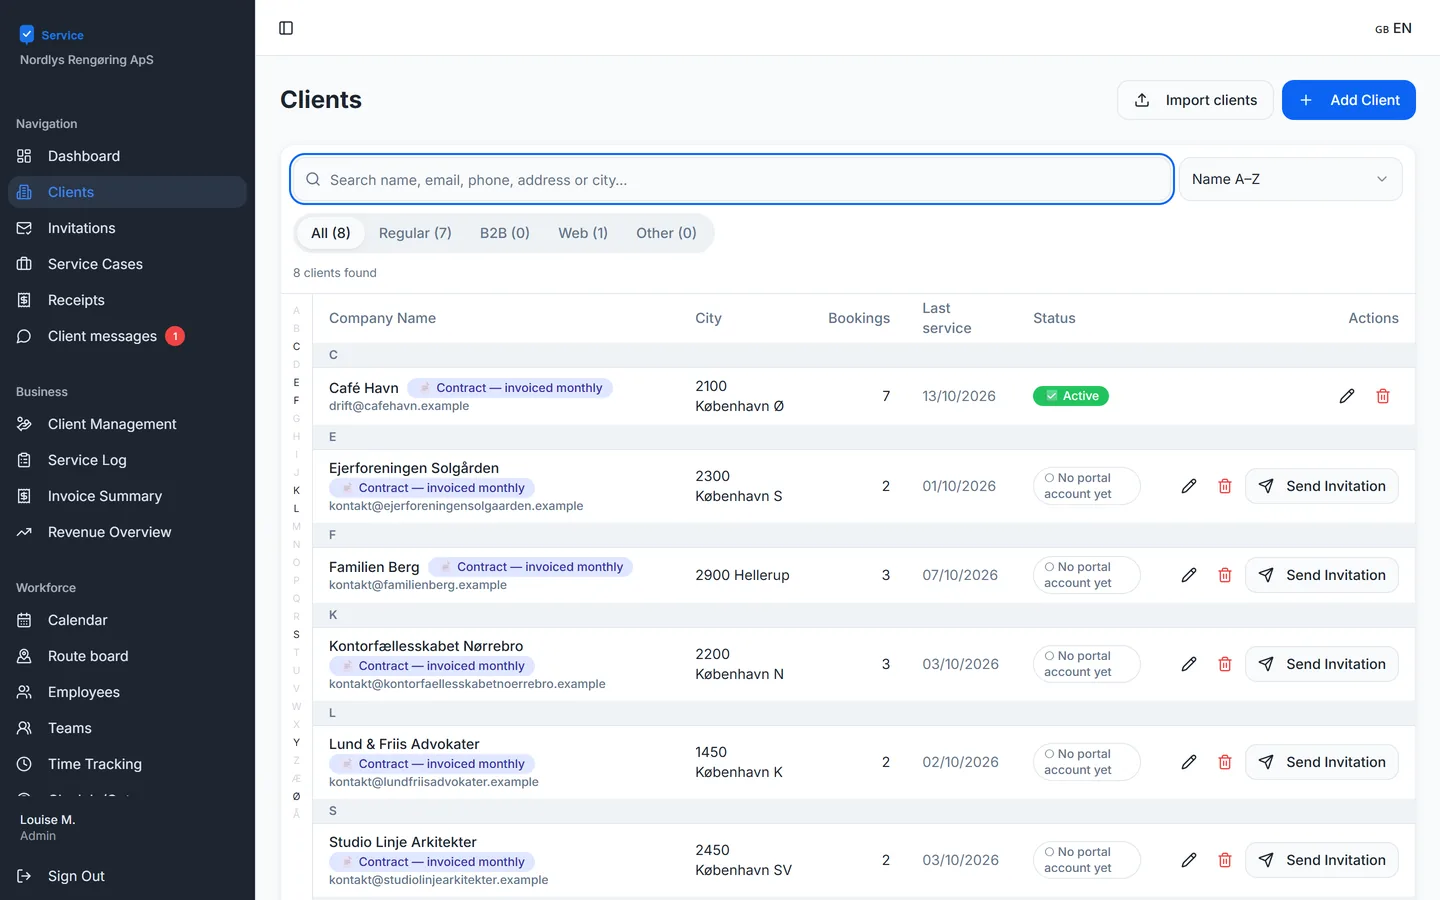
Task: Send Invitation to Ejerforeningen Solgården
Action: pos(1322,486)
